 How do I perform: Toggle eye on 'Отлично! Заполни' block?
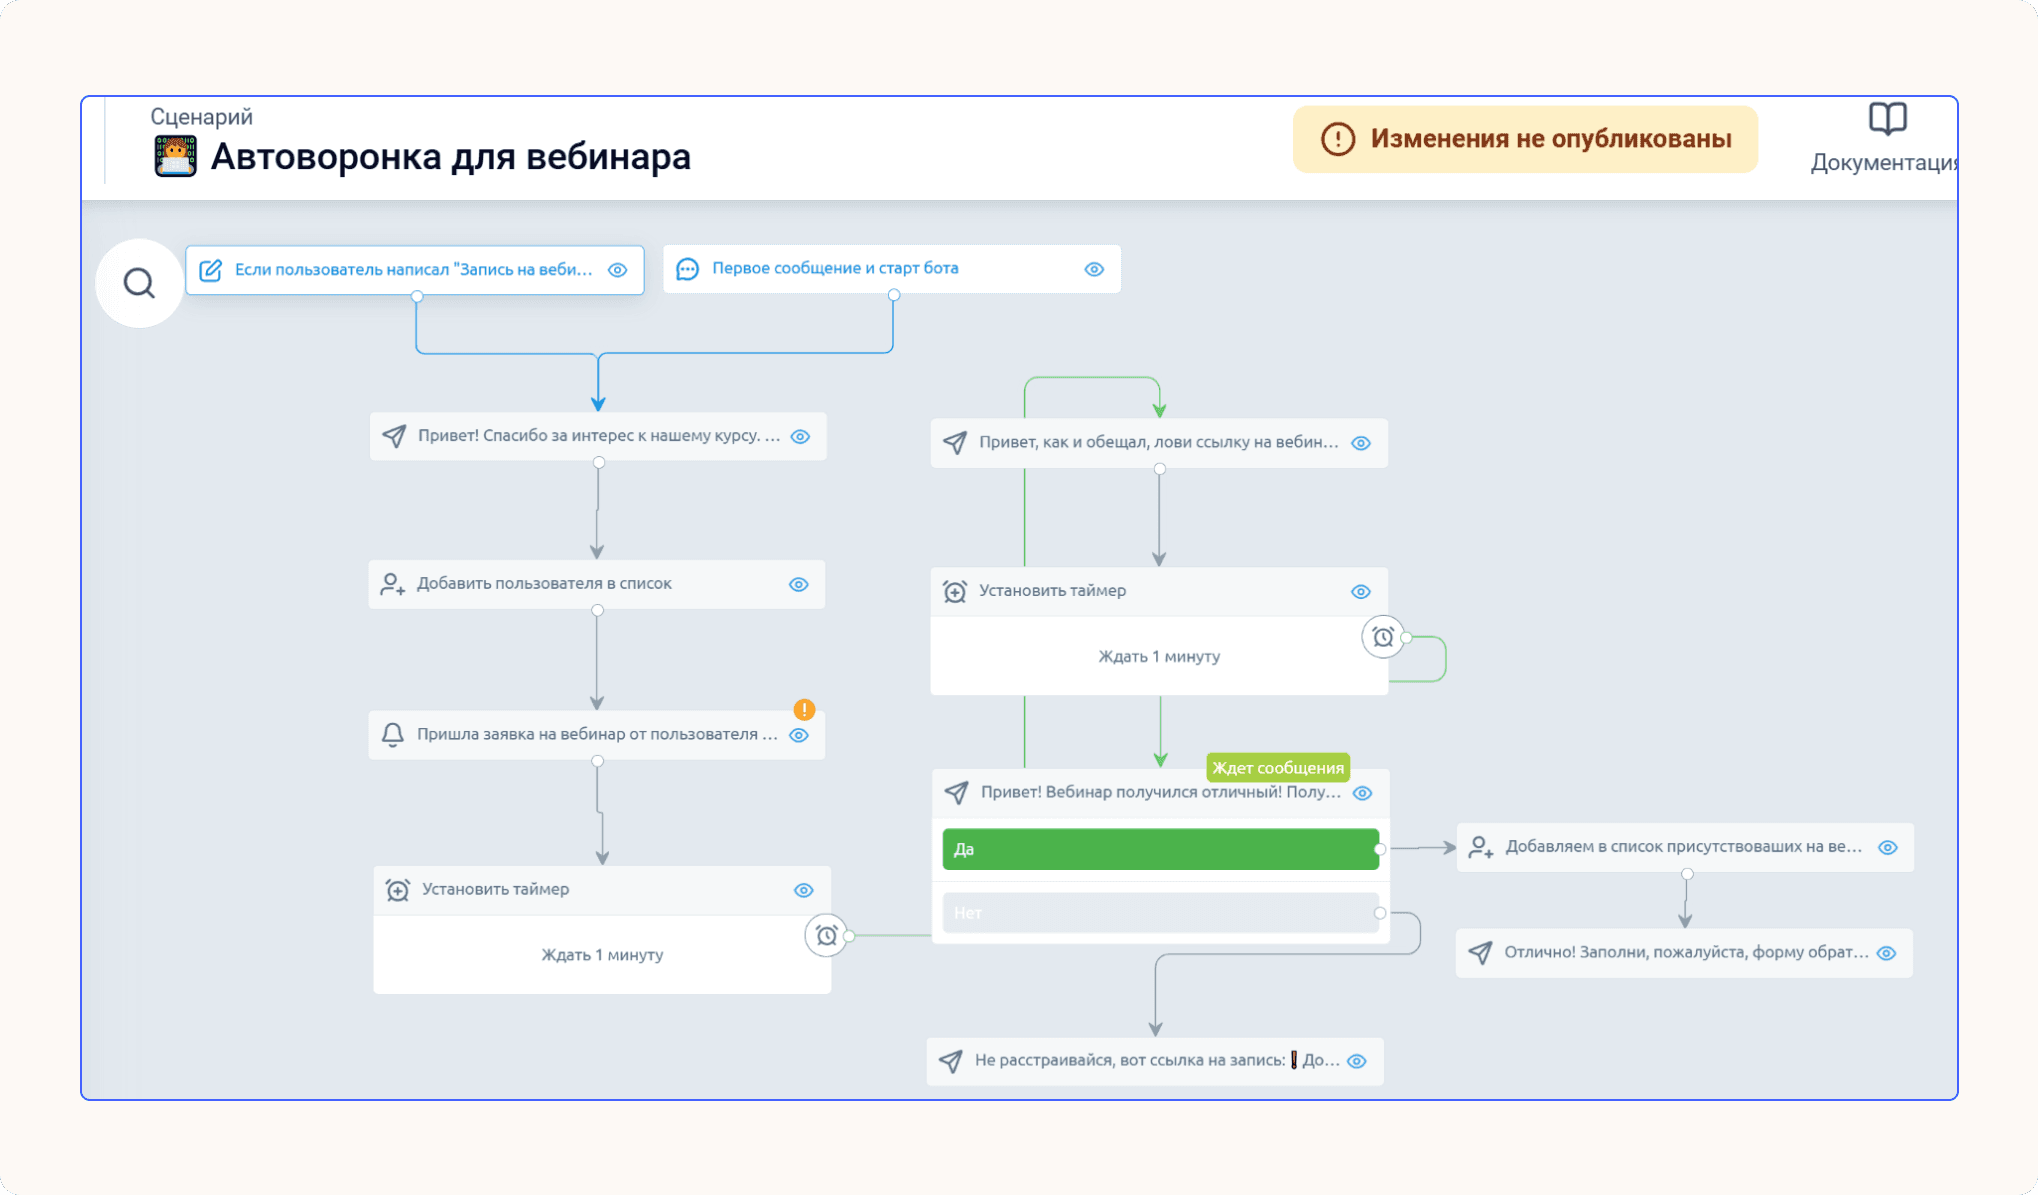point(1886,953)
